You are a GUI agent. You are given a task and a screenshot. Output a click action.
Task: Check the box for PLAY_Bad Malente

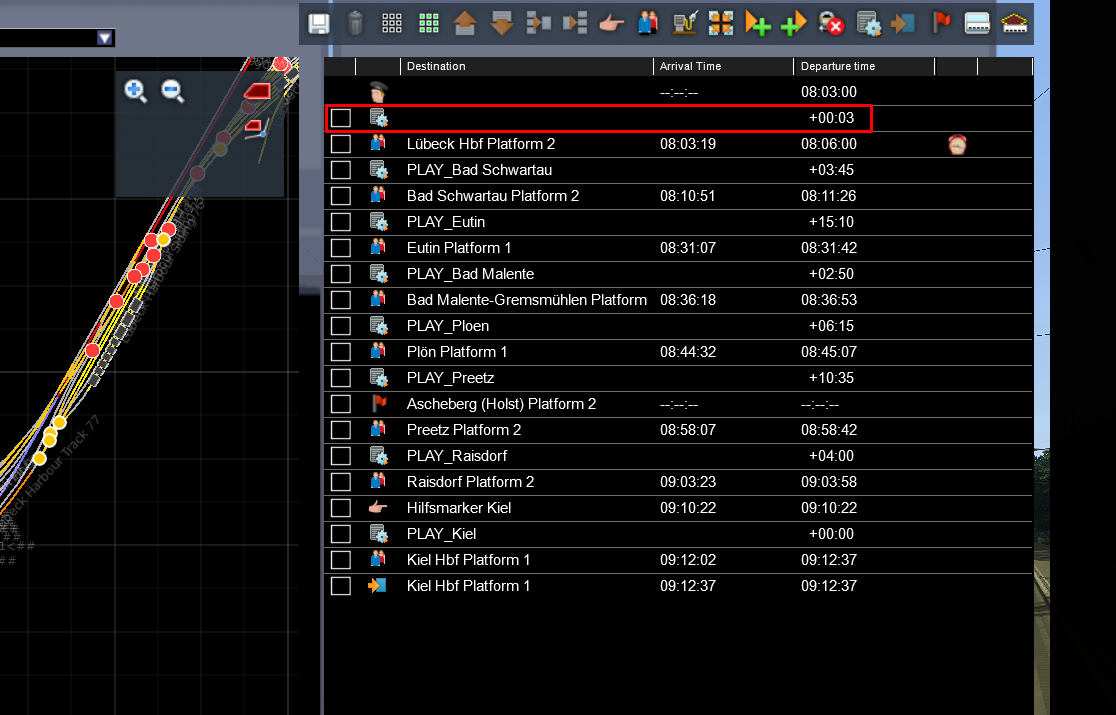[x=341, y=274]
